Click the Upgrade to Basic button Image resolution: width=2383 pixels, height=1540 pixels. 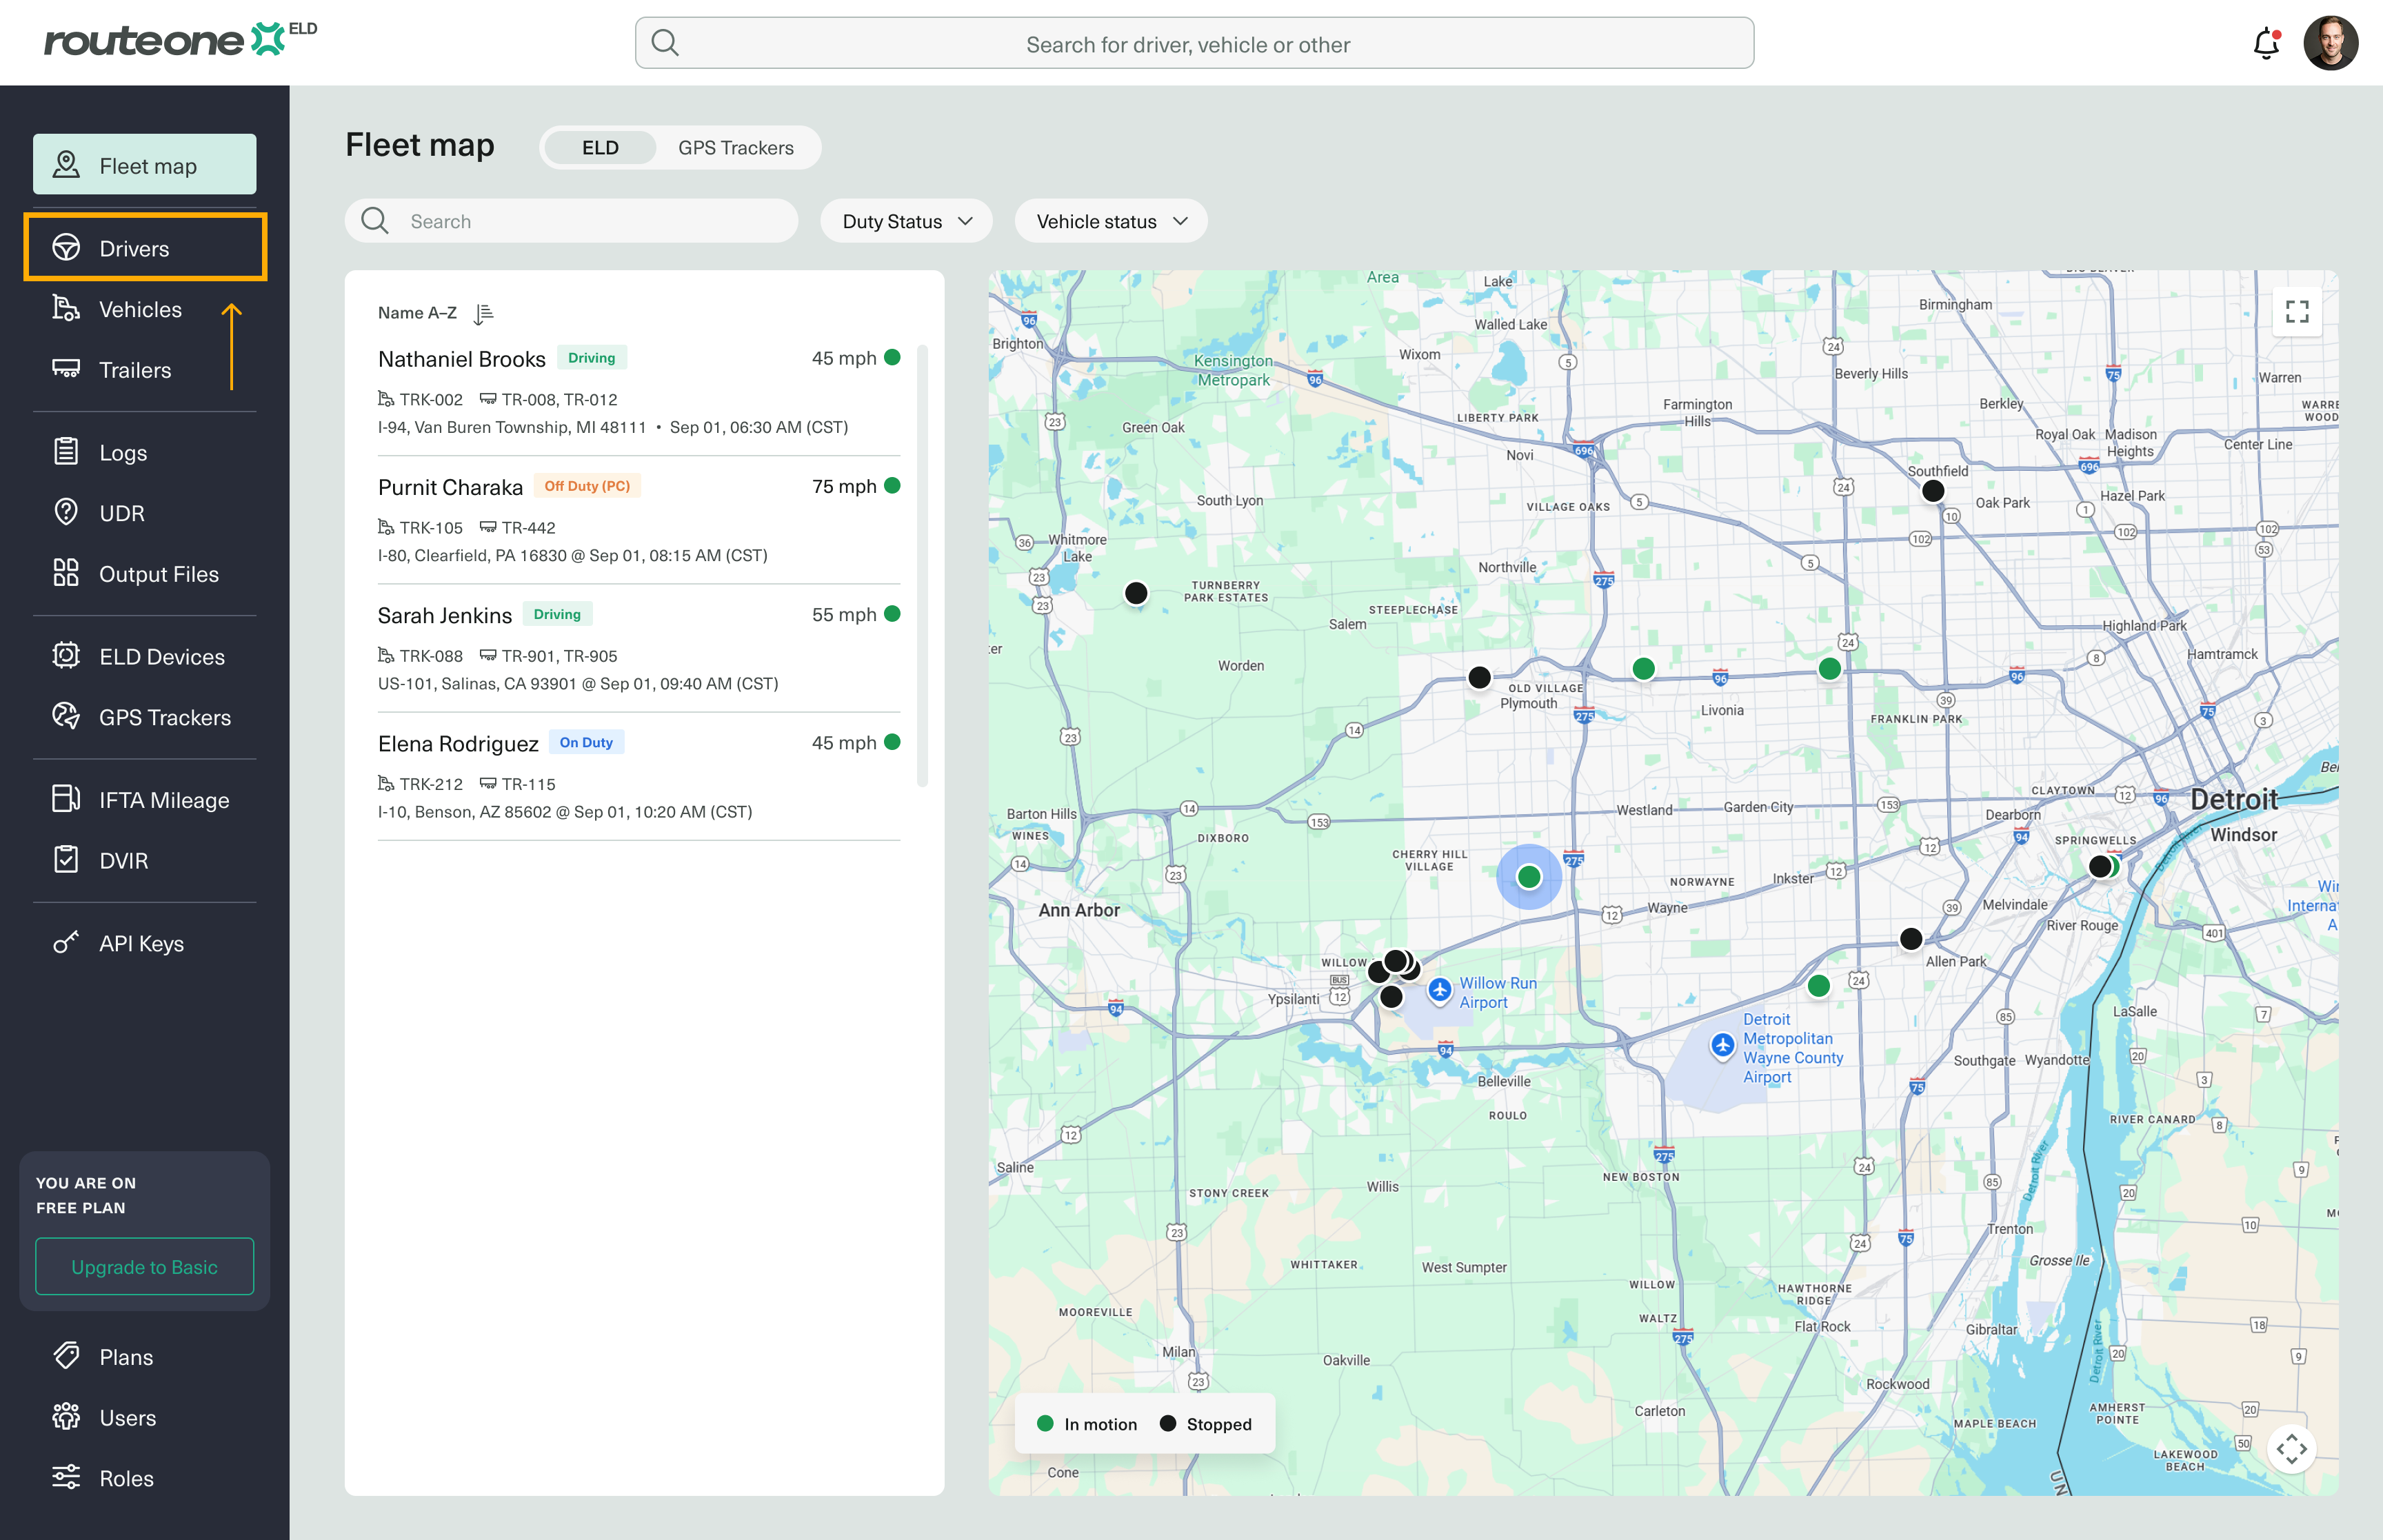(x=145, y=1267)
